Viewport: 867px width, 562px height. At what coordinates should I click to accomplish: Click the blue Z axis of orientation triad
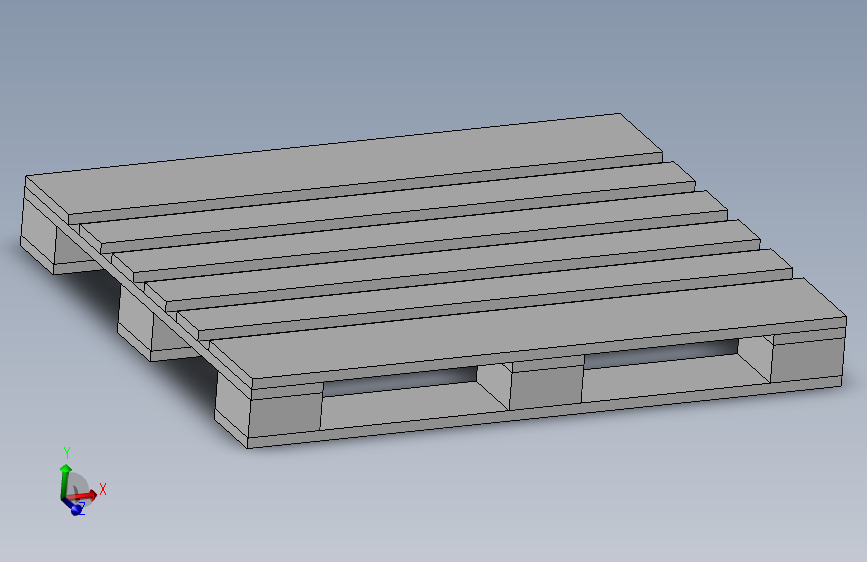click(75, 506)
